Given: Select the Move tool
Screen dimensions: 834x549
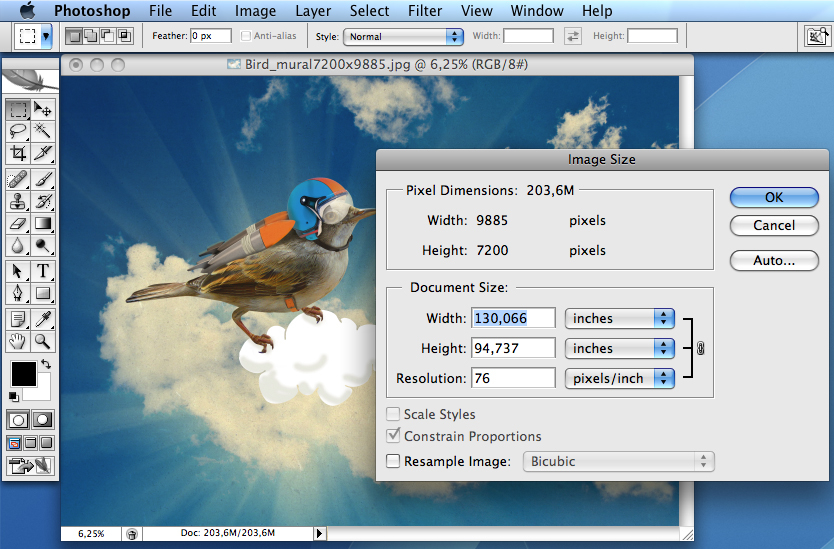Looking at the screenshot, I should 43,109.
